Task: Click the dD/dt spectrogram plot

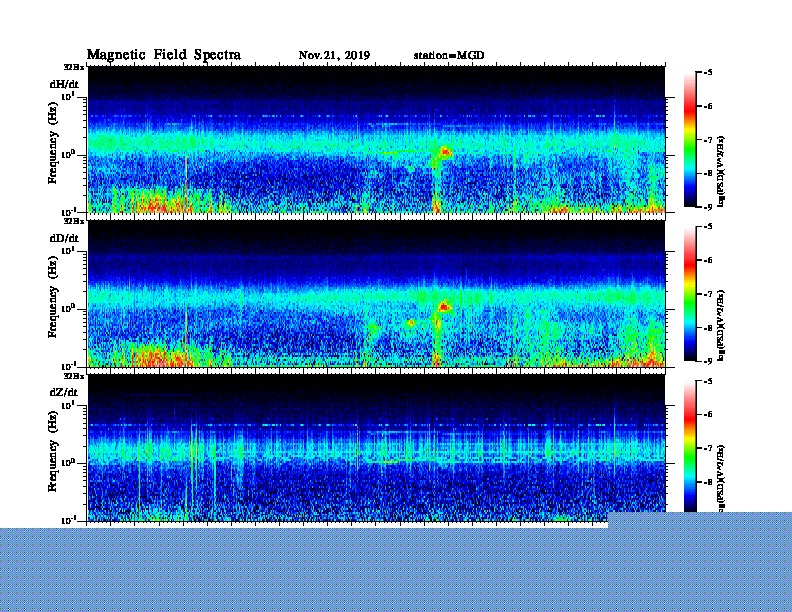Action: point(376,294)
